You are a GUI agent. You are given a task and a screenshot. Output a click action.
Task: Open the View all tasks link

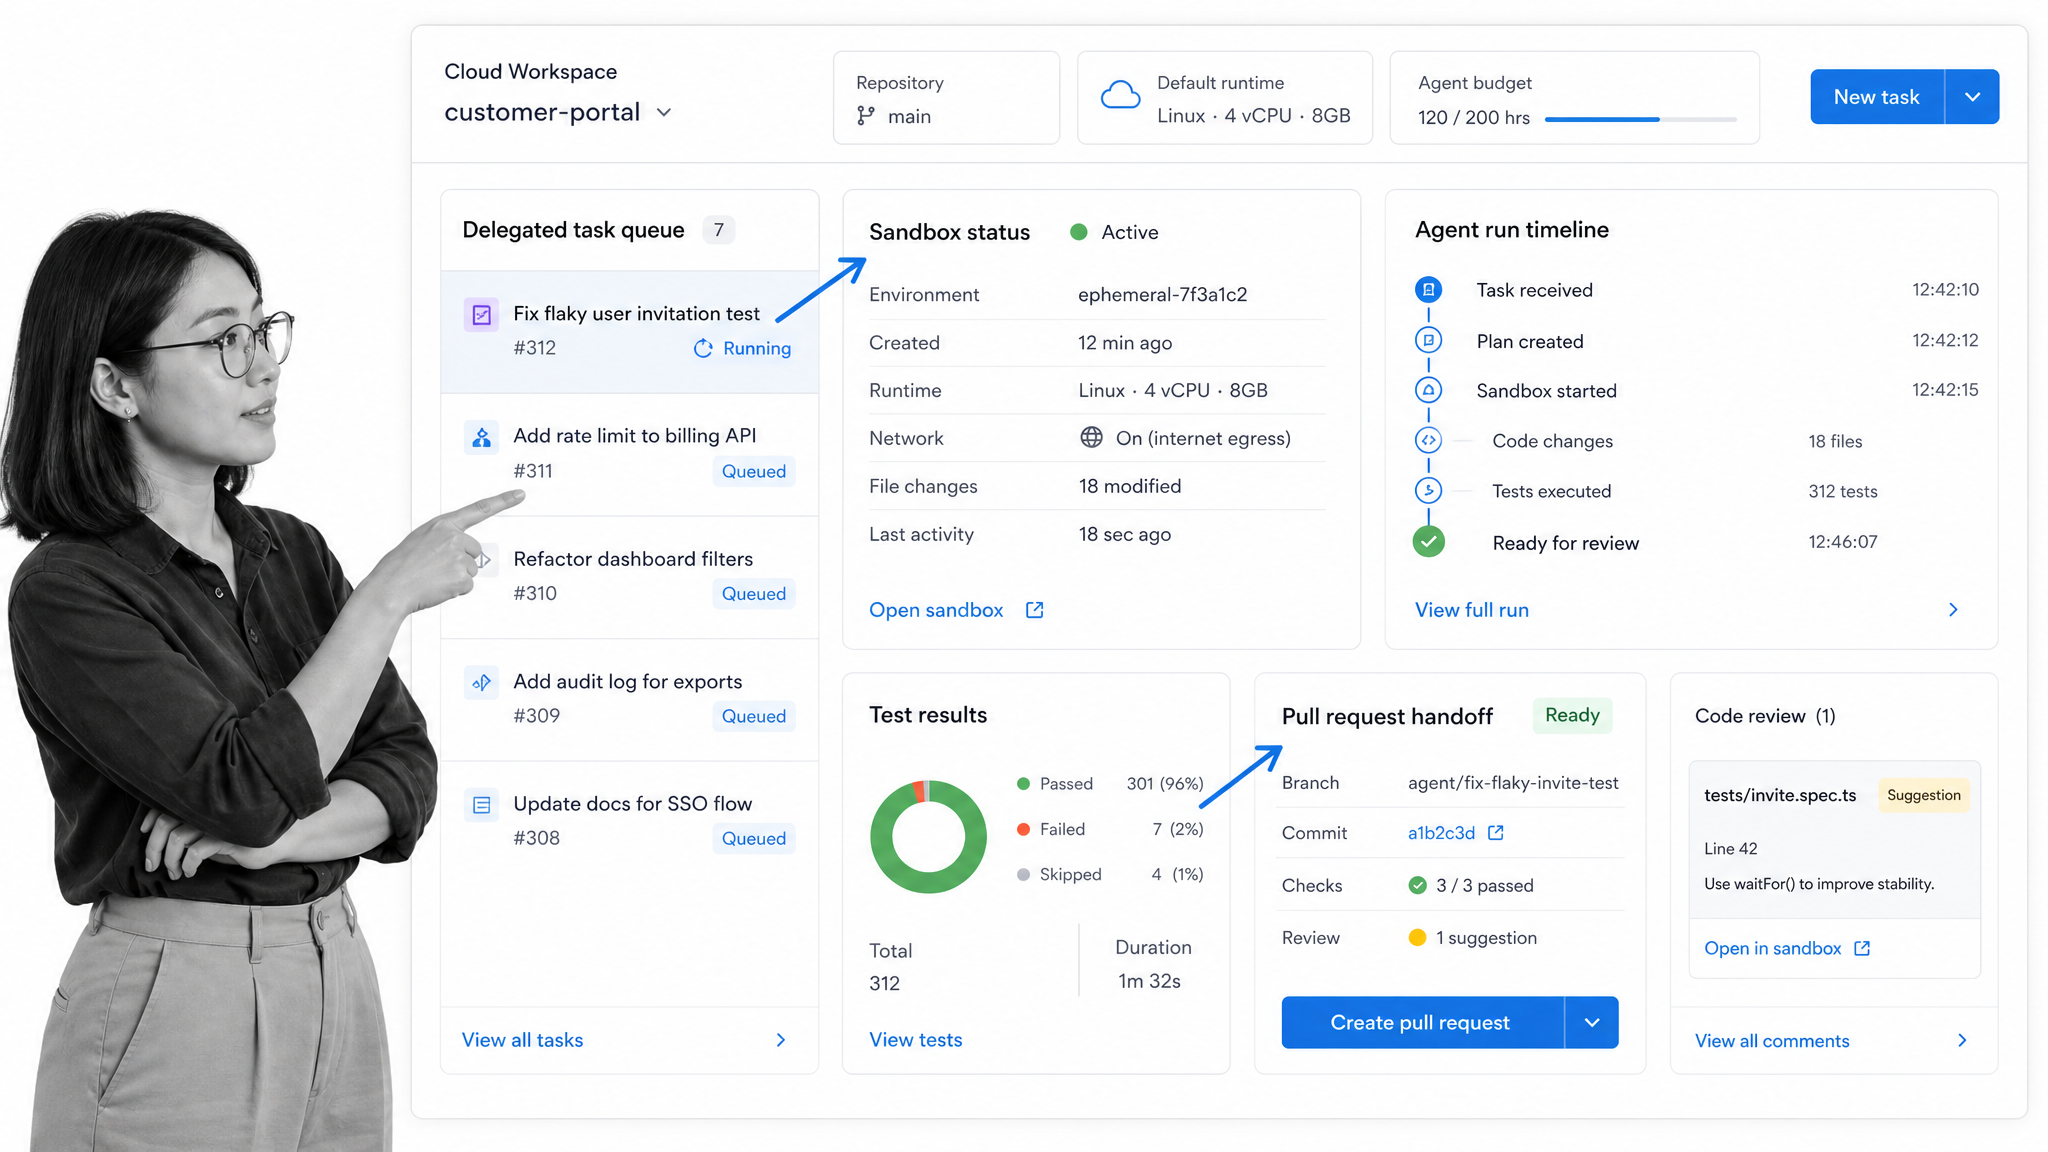click(x=522, y=1040)
